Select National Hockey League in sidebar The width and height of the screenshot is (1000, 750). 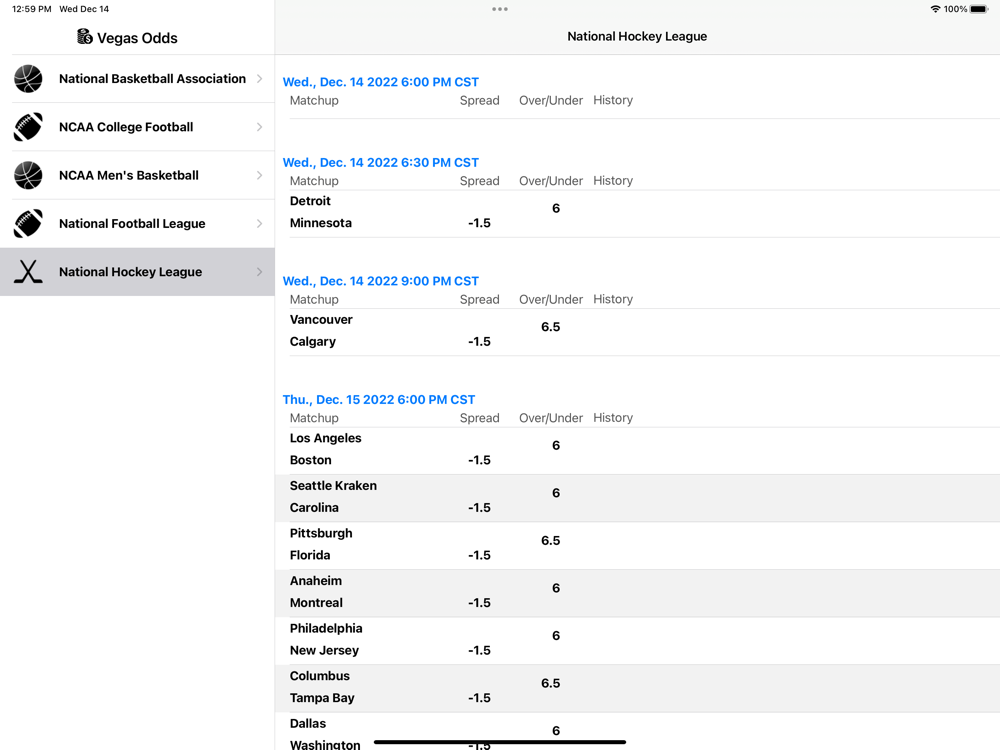[137, 272]
